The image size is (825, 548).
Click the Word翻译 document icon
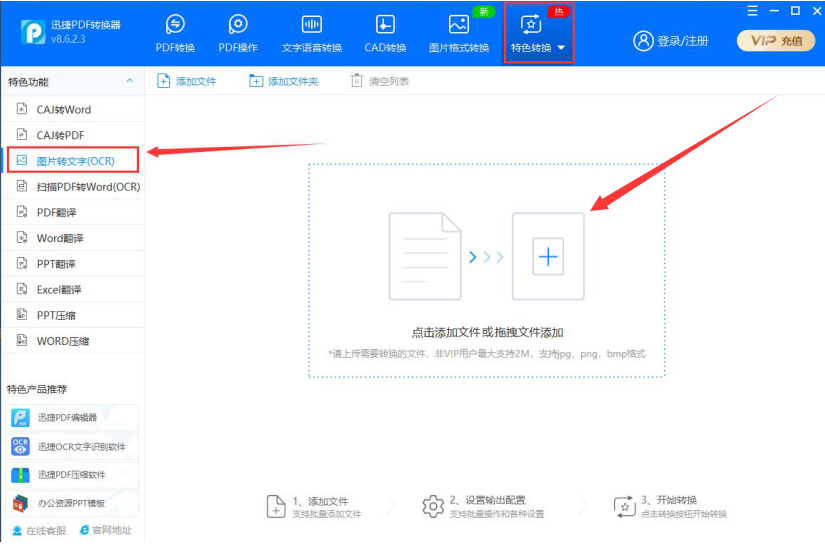coord(22,238)
